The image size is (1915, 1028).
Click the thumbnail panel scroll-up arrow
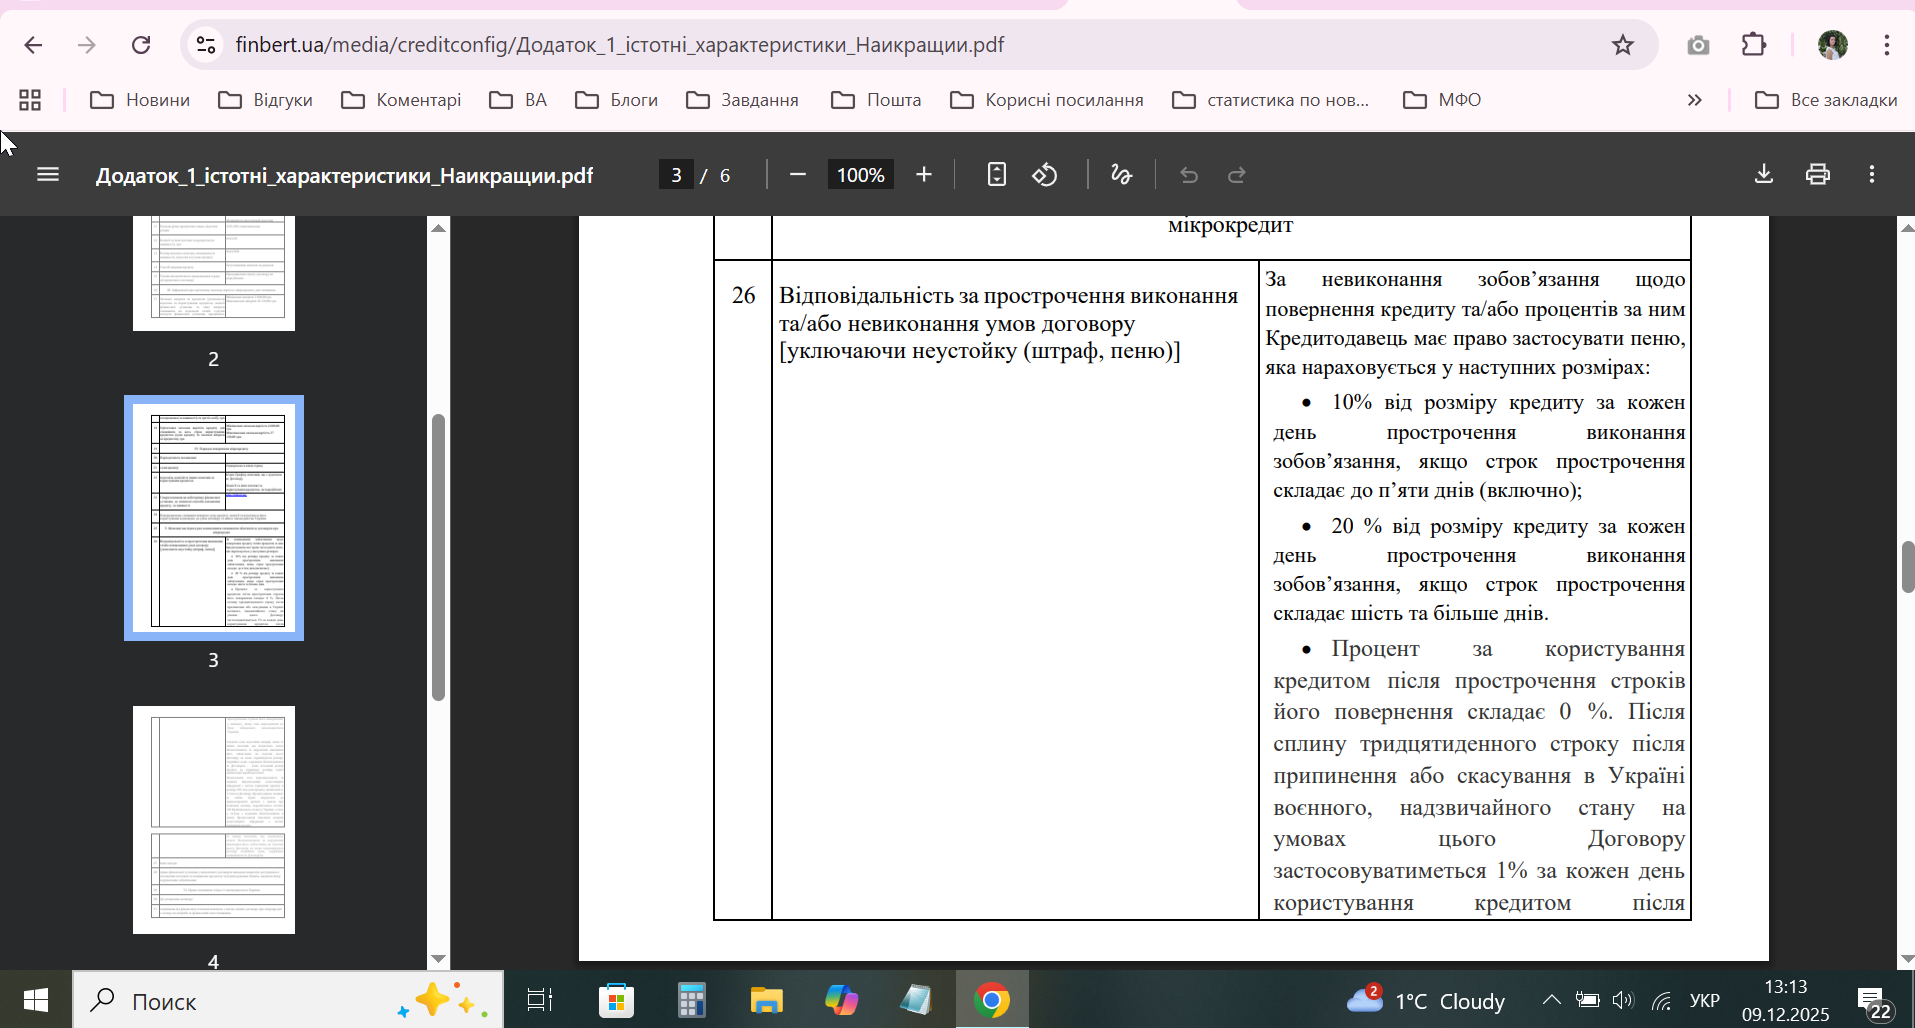pos(438,229)
